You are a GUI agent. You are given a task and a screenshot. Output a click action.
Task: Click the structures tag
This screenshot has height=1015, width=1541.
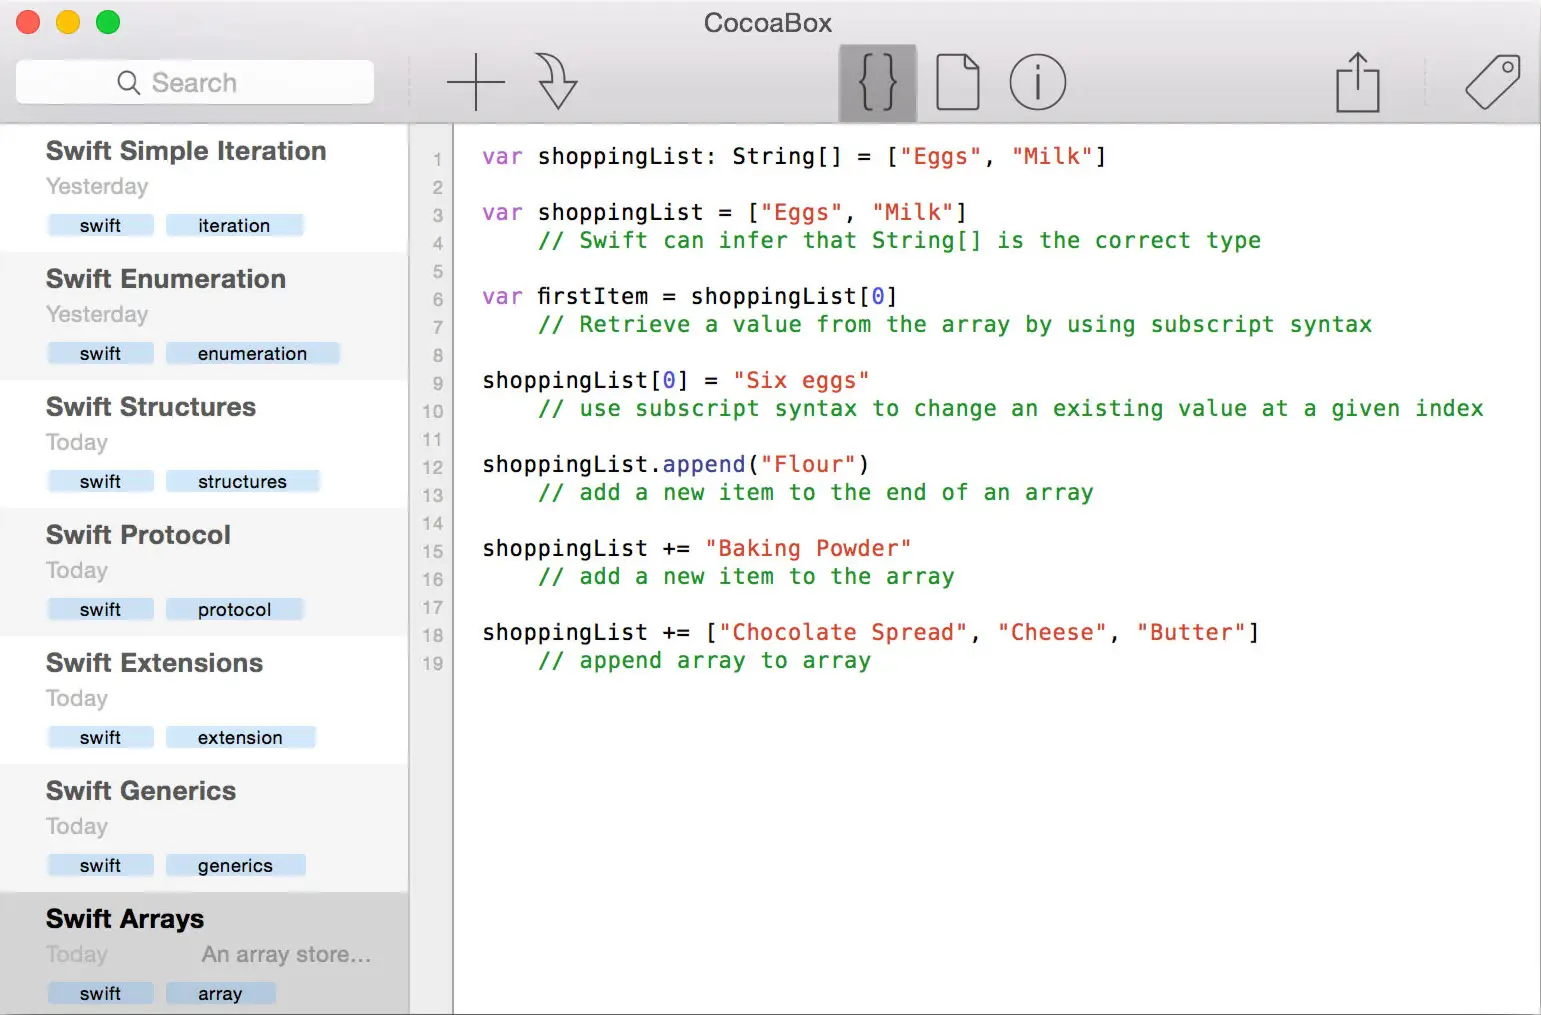coord(242,482)
